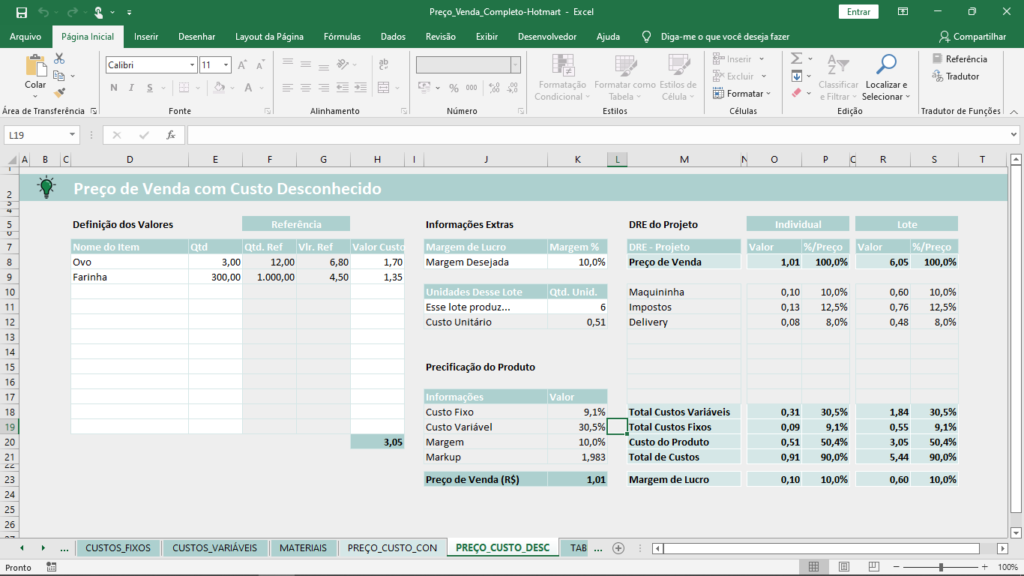Toggle Itálico italic formatting

click(130, 86)
